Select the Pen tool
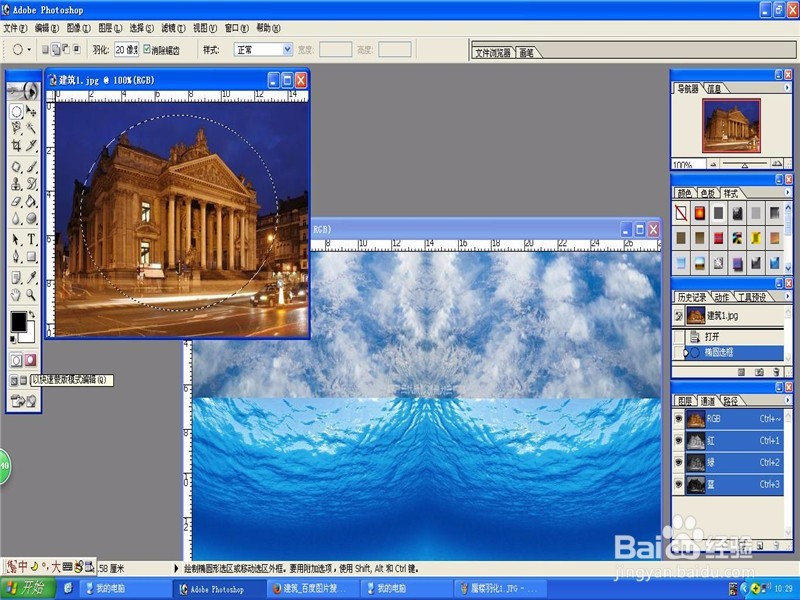 point(16,256)
